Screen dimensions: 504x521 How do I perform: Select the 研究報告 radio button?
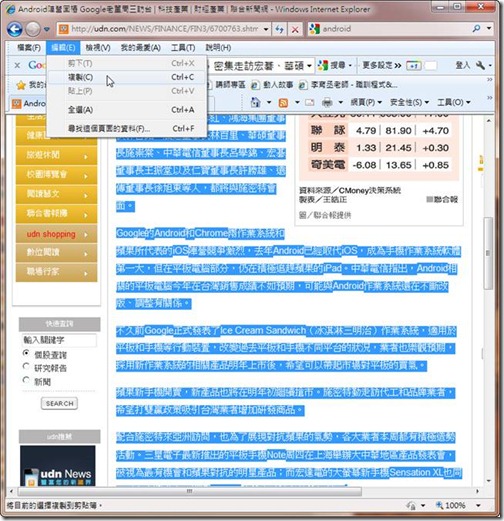(26, 366)
